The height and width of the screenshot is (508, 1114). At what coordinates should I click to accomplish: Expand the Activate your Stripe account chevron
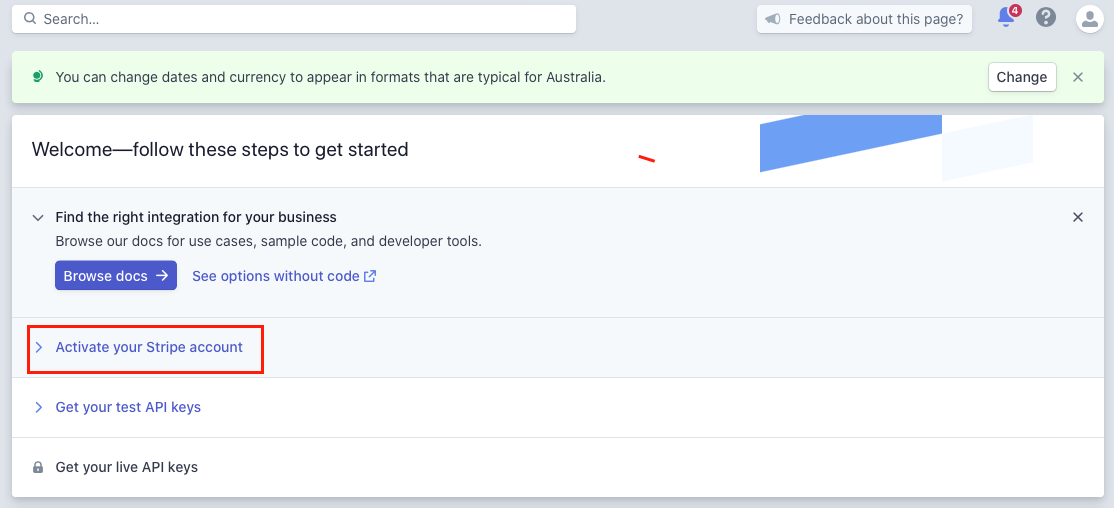click(39, 347)
